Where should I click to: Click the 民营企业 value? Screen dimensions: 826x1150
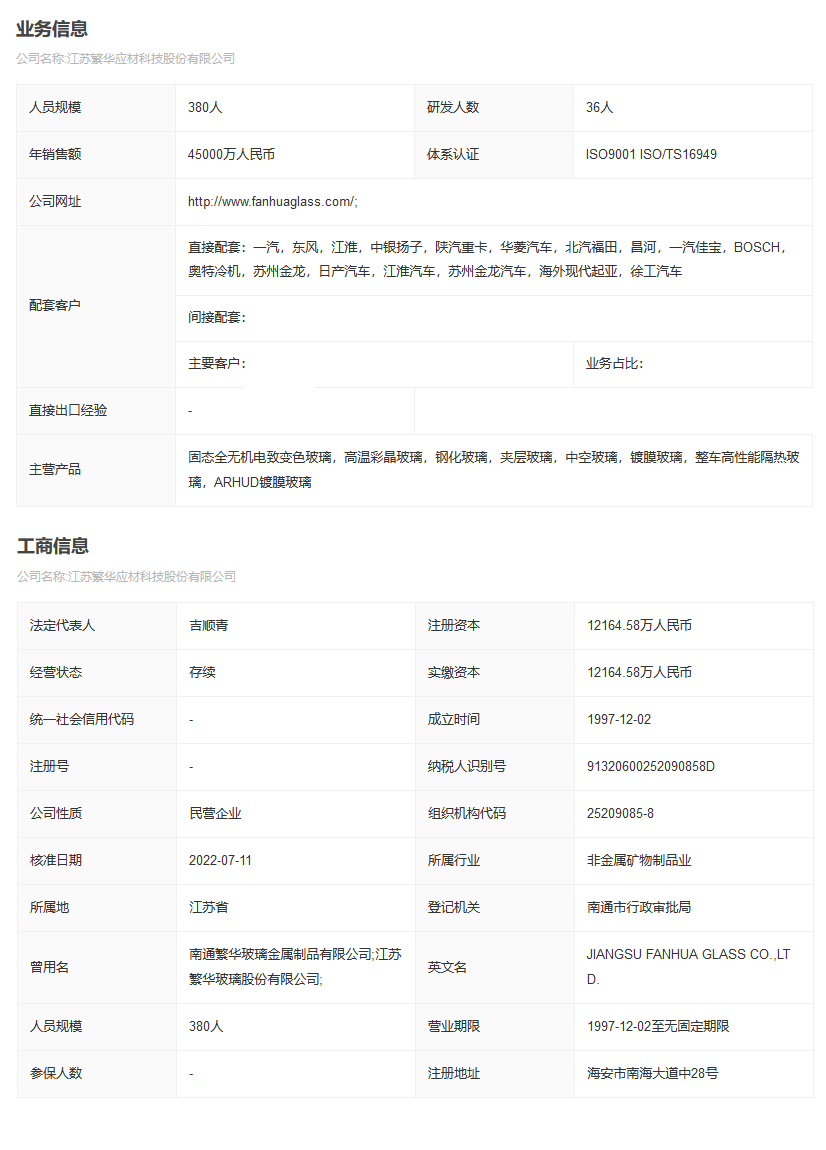tap(215, 813)
